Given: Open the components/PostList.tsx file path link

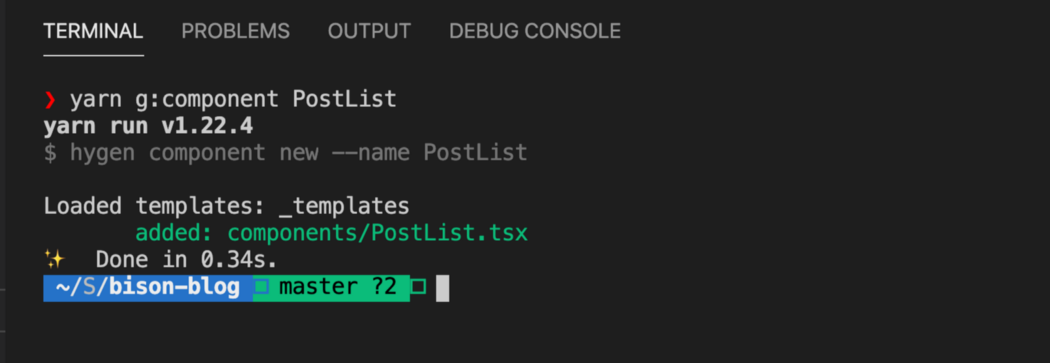Looking at the screenshot, I should (378, 233).
